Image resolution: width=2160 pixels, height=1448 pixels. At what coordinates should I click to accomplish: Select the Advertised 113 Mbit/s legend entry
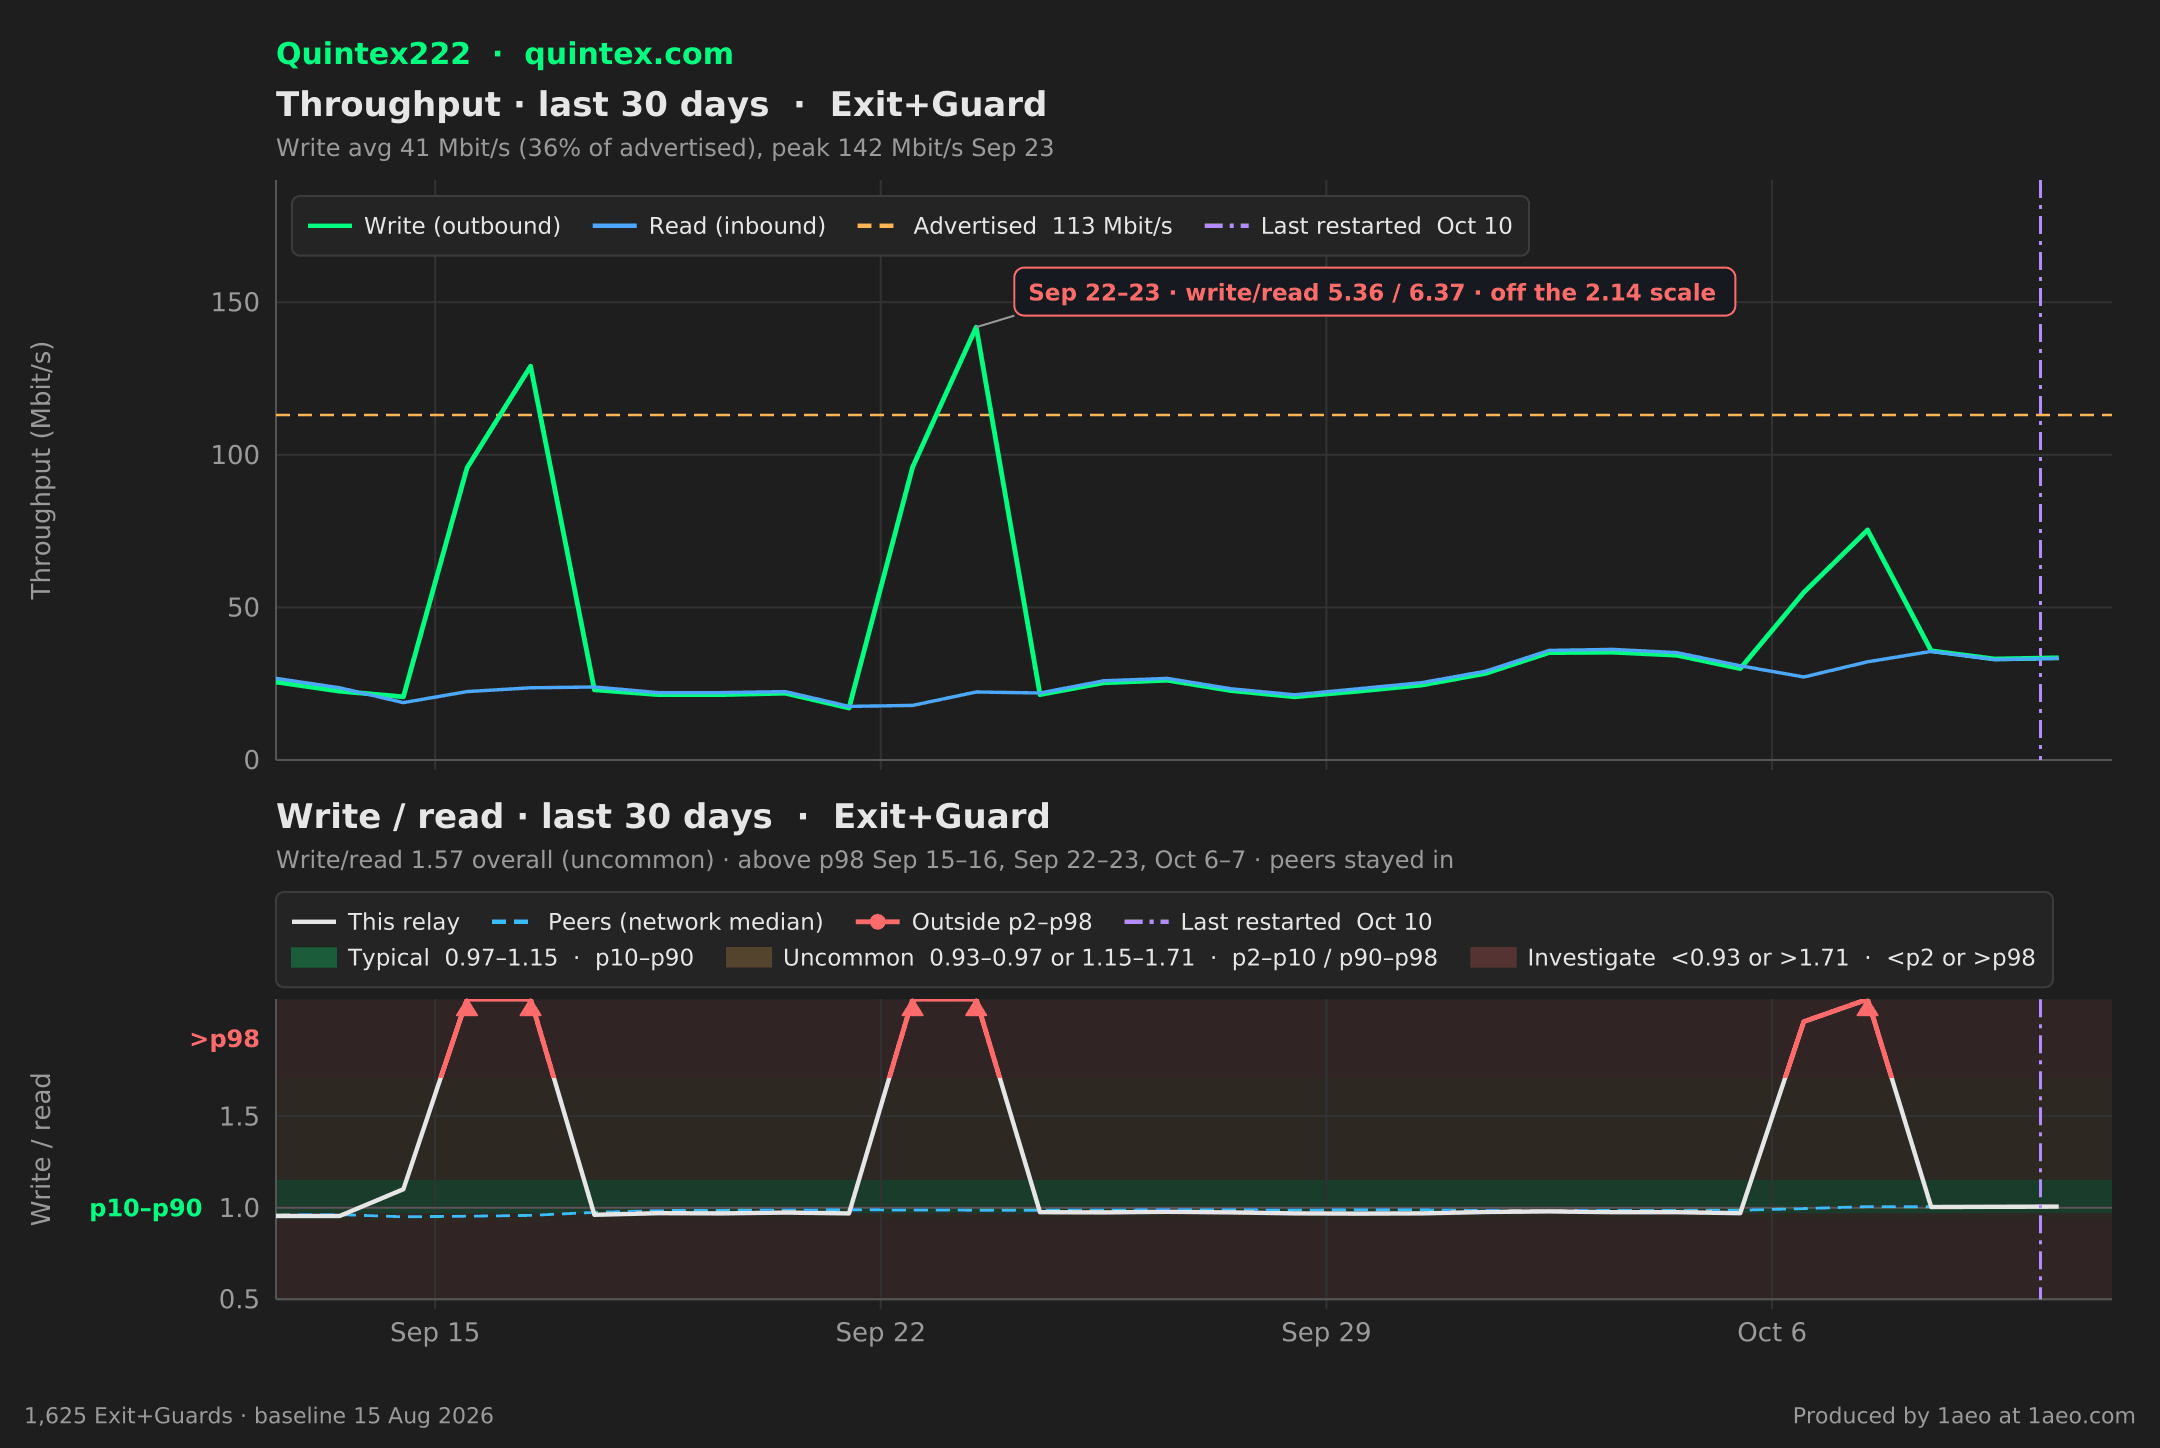1014,226
